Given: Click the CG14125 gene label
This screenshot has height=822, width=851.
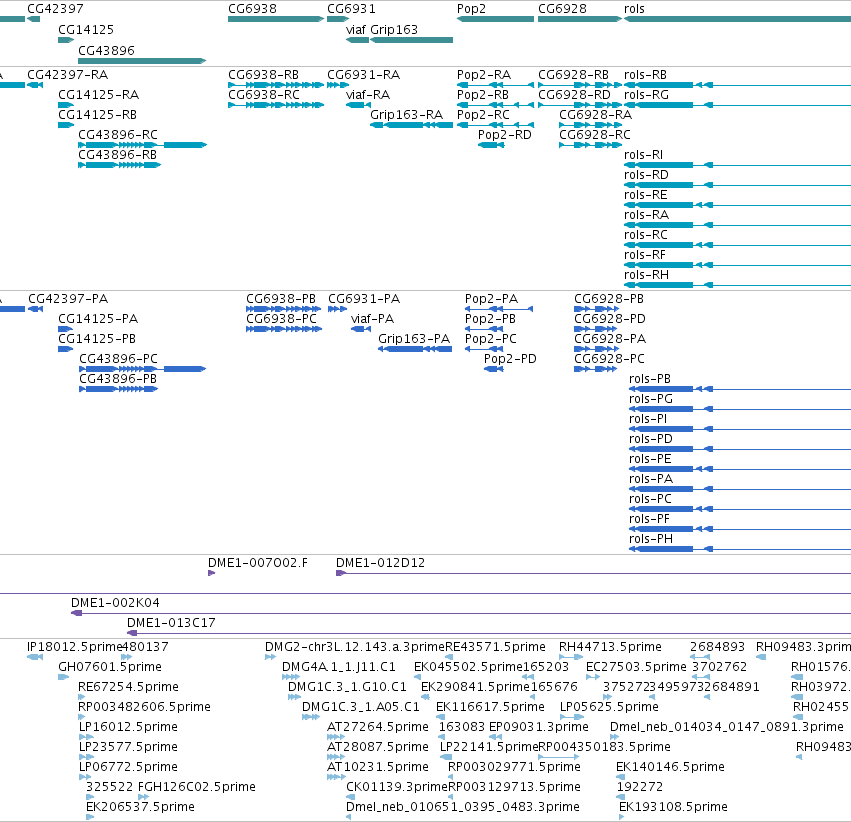Looking at the screenshot, I should coord(86,29).
